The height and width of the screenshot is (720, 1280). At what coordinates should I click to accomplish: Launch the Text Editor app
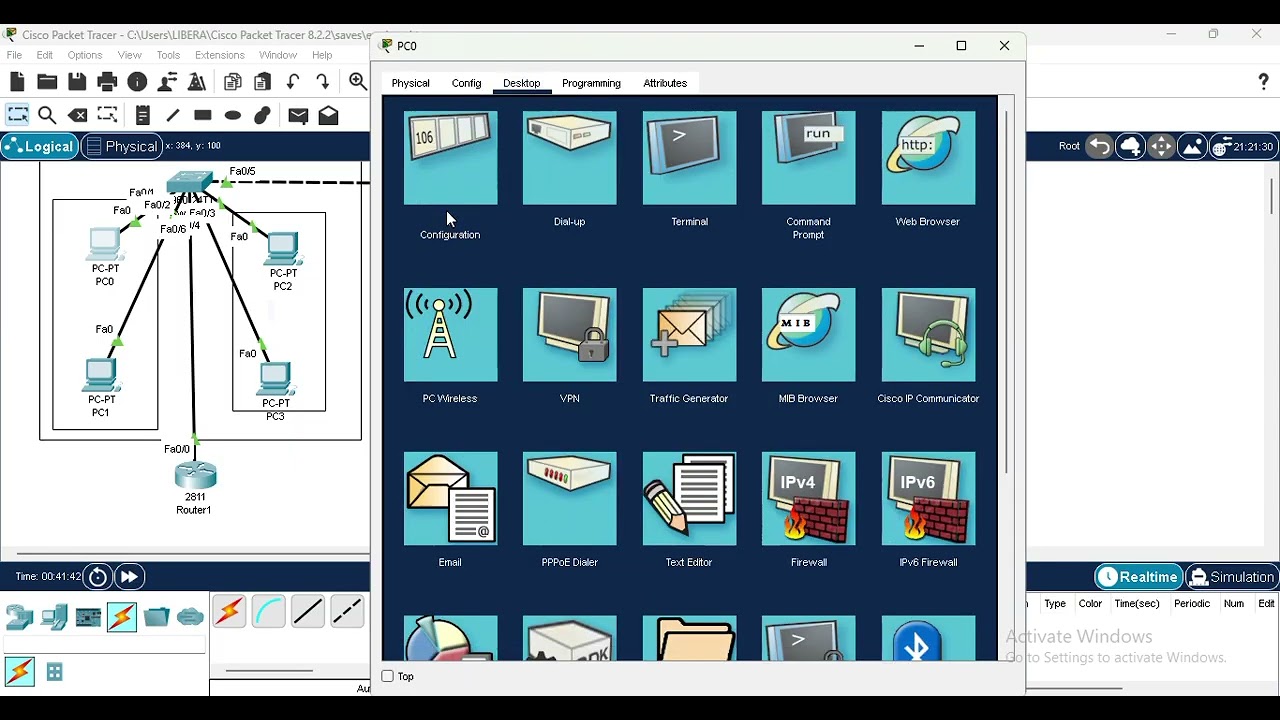click(689, 499)
